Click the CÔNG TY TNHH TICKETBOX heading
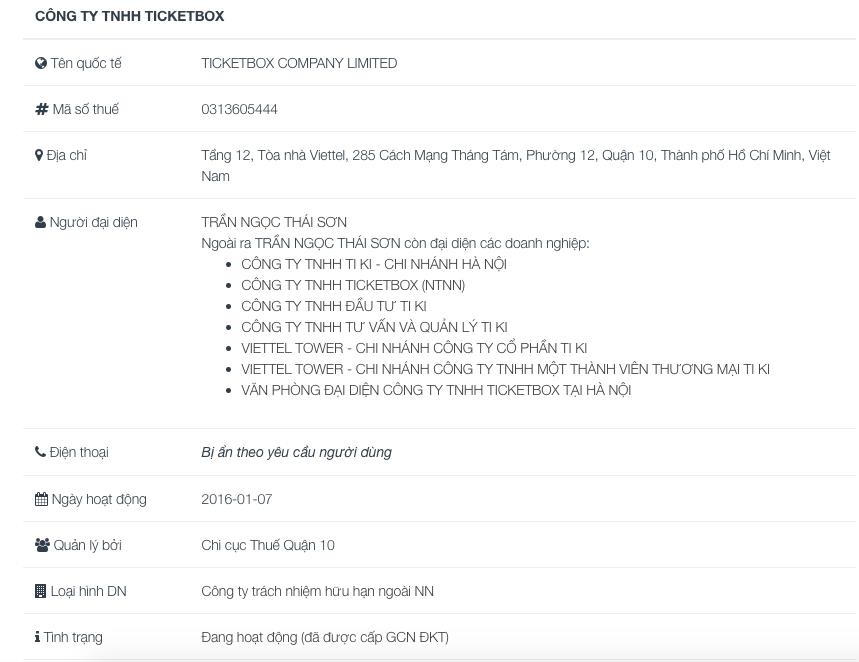This screenshot has height=662, width=859. (x=130, y=16)
